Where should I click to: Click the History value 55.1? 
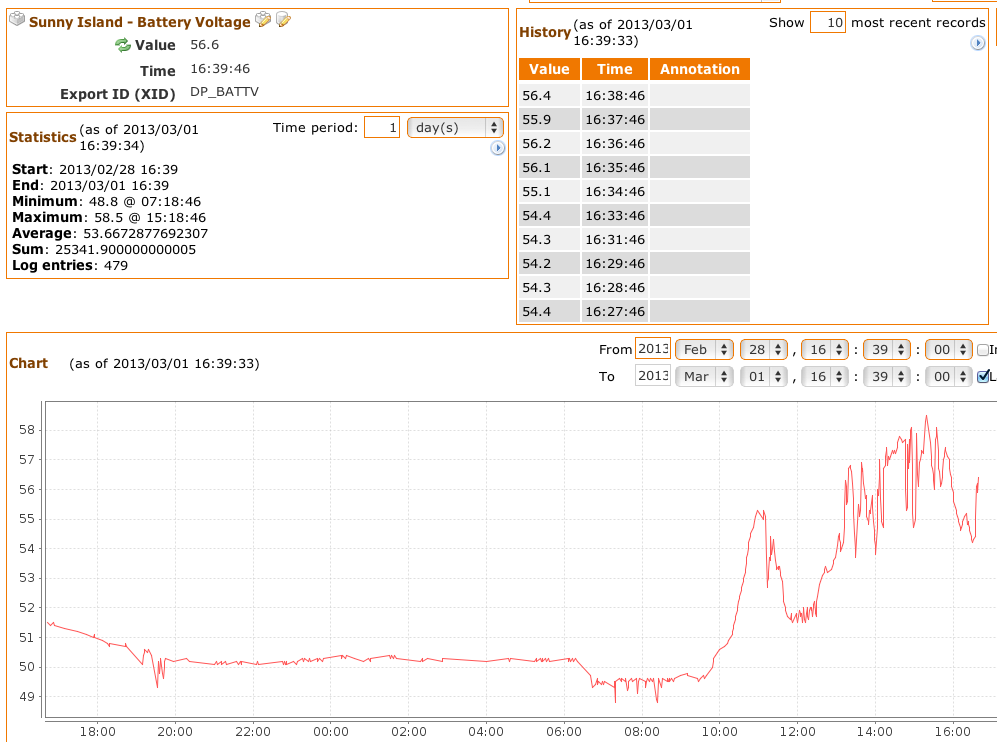(537, 192)
